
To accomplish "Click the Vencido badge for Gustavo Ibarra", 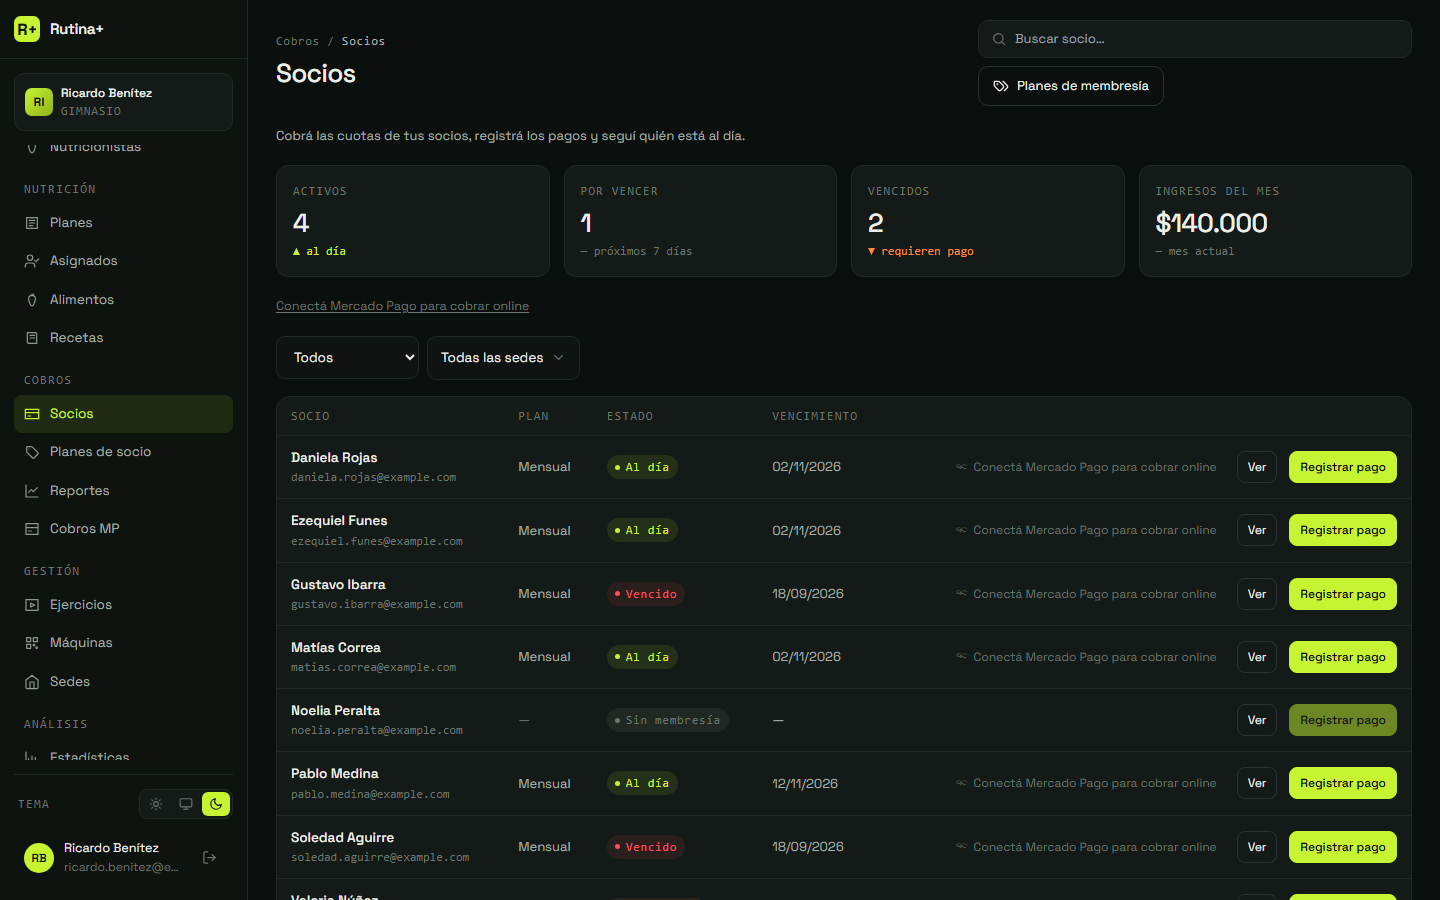I will coord(646,594).
